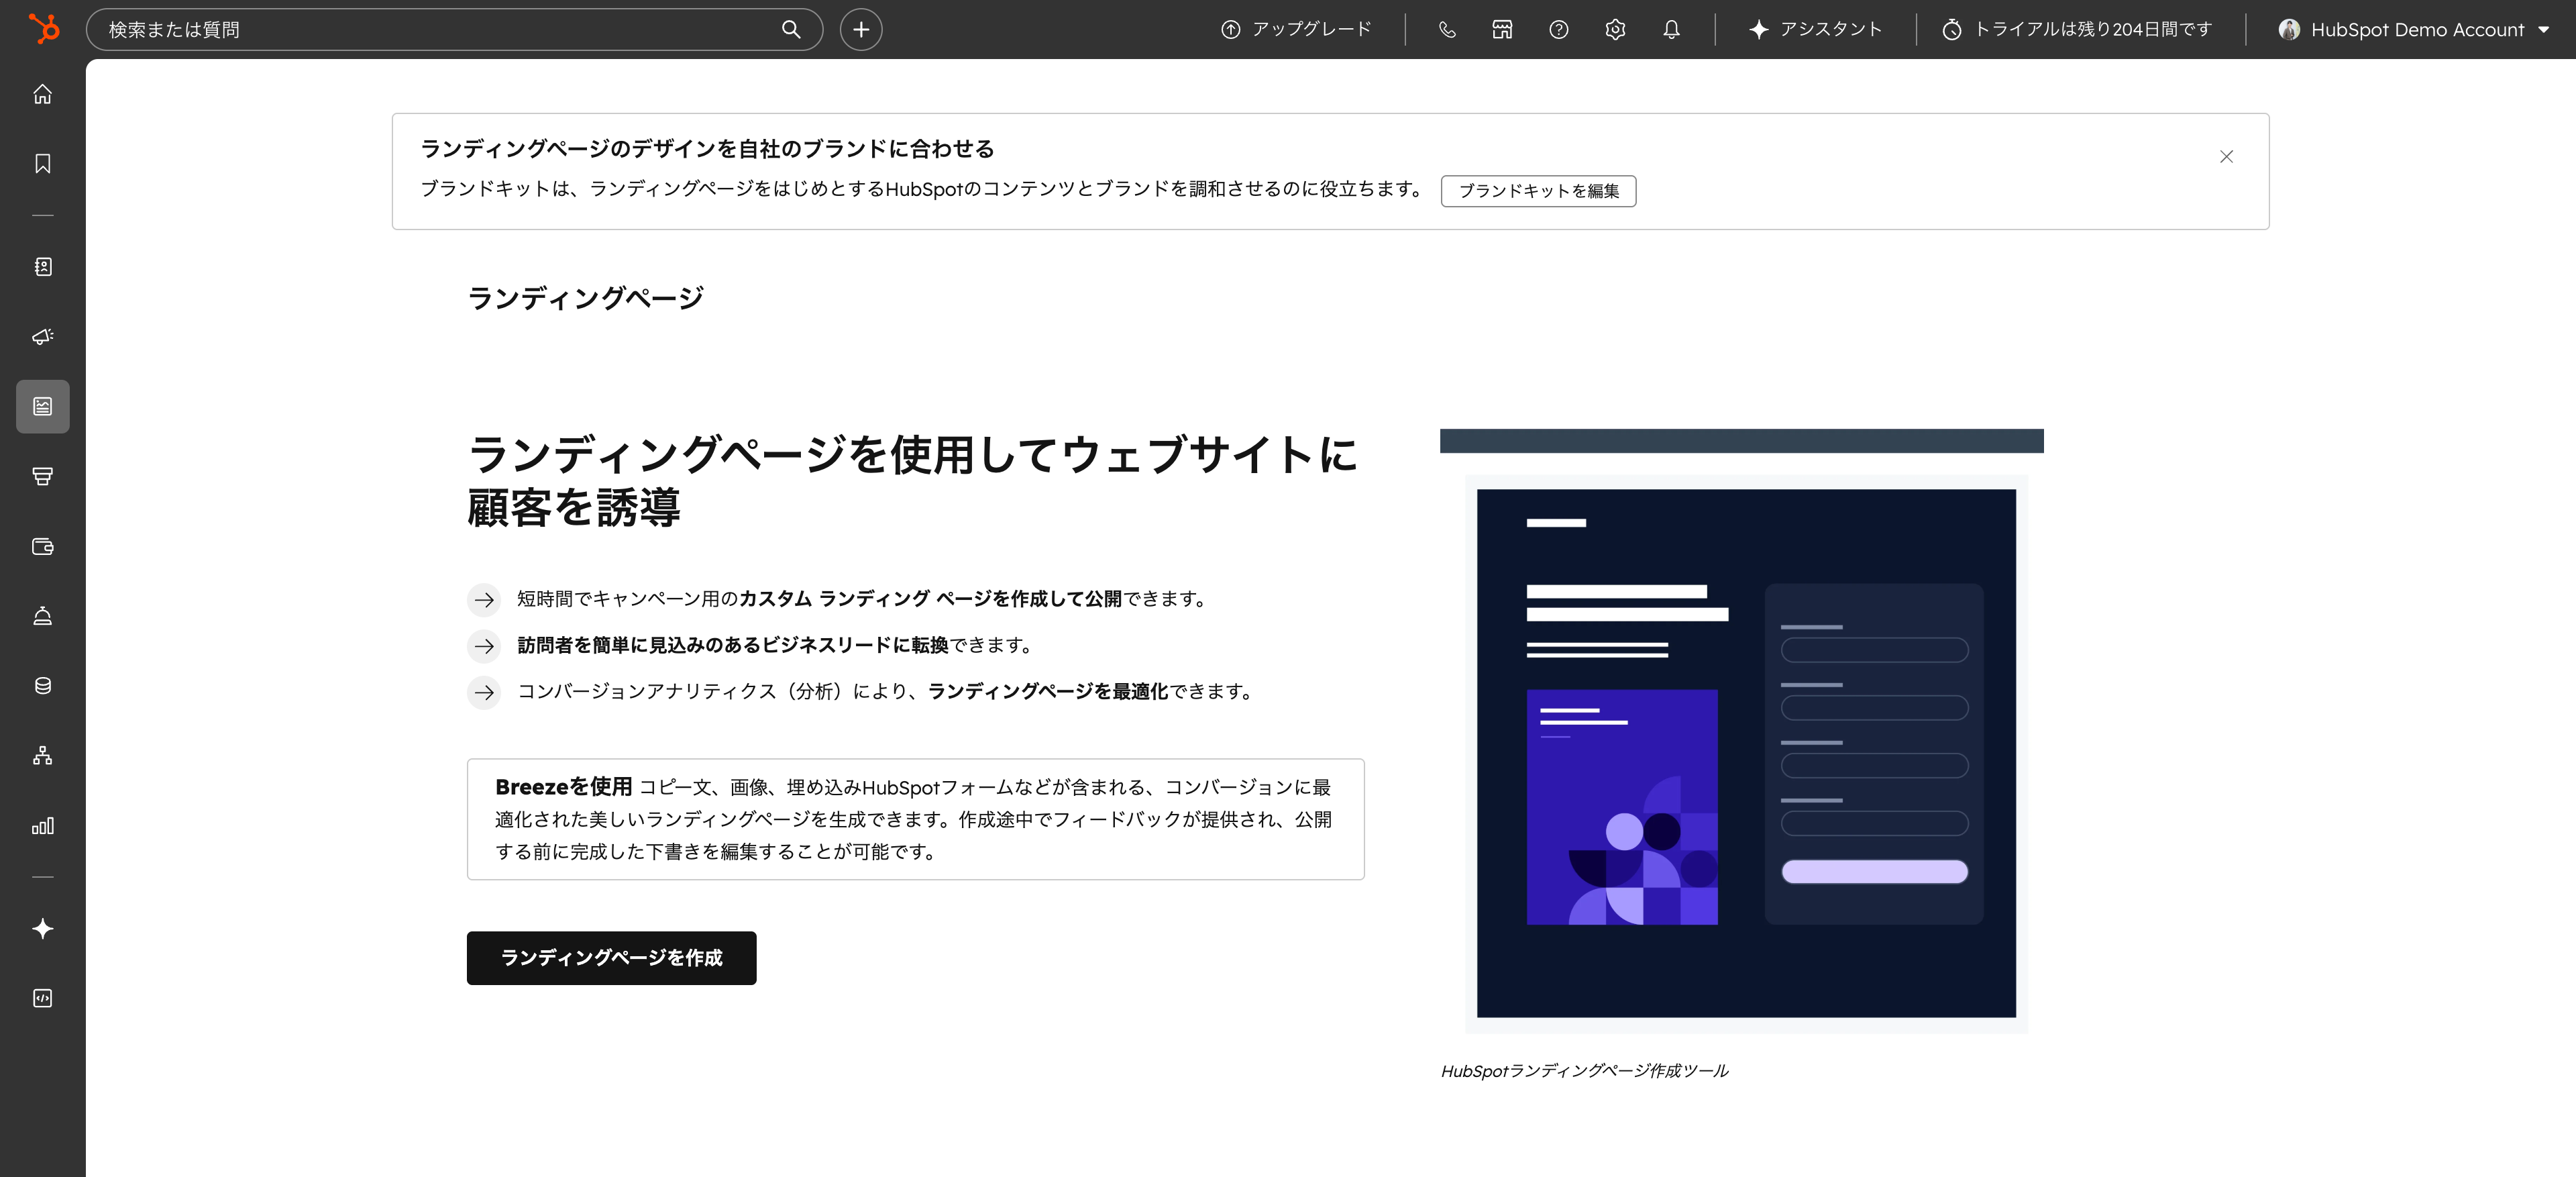Open the Service bell icon
The height and width of the screenshot is (1177, 2576).
pos(42,615)
